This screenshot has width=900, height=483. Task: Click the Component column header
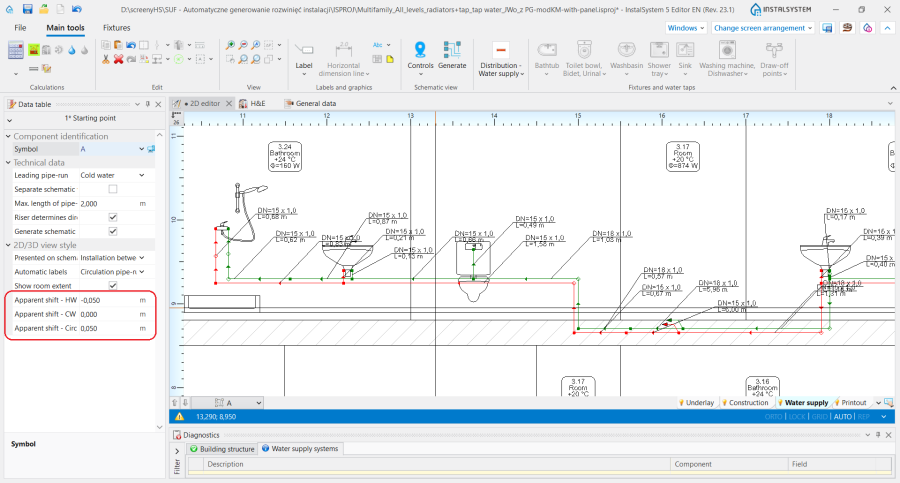[729, 464]
